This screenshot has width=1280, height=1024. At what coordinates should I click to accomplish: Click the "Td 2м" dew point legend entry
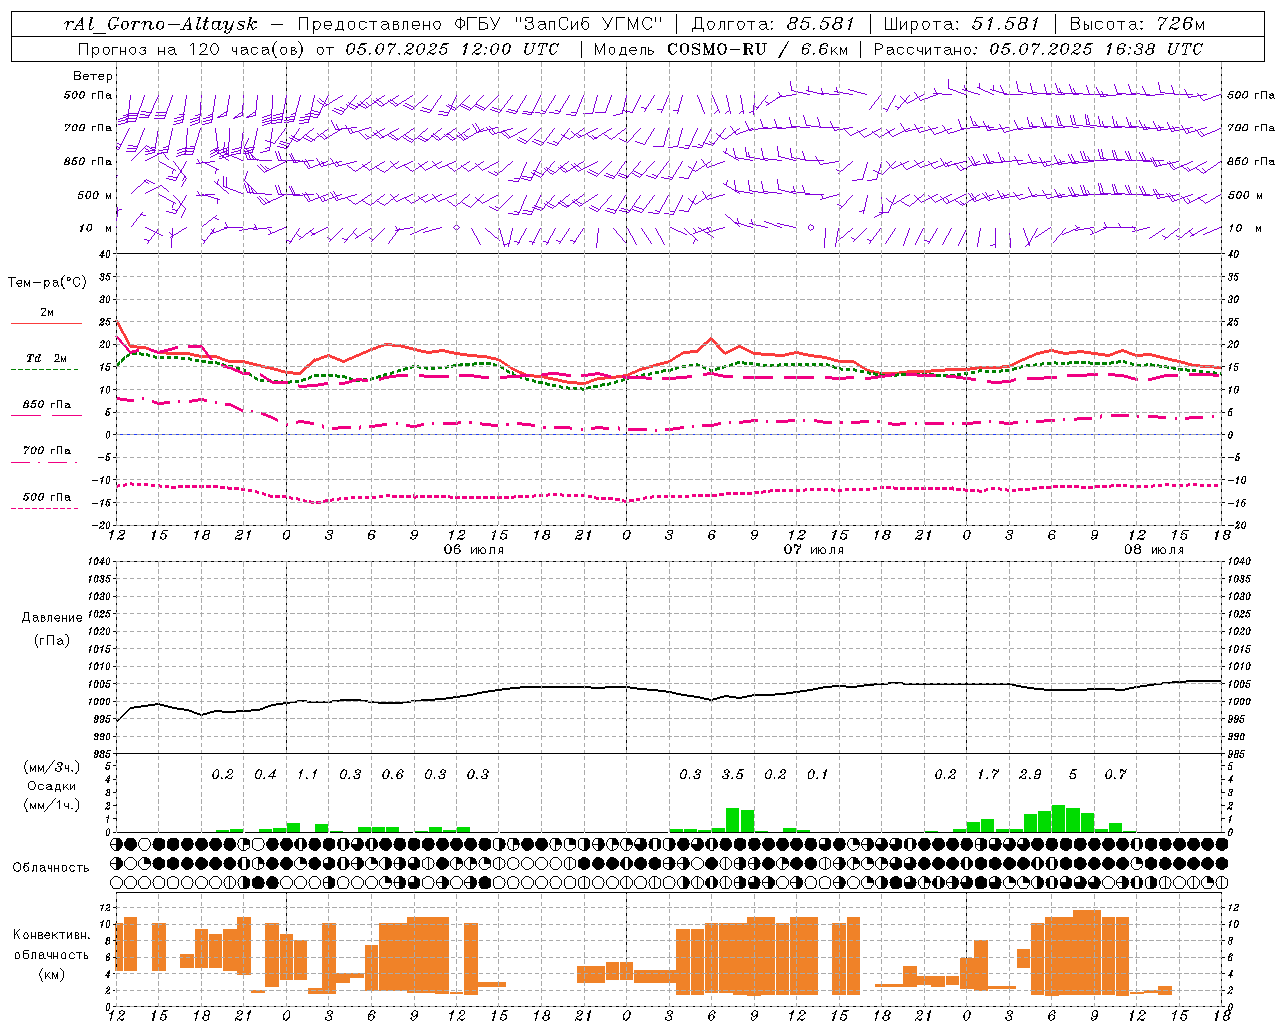47,358
